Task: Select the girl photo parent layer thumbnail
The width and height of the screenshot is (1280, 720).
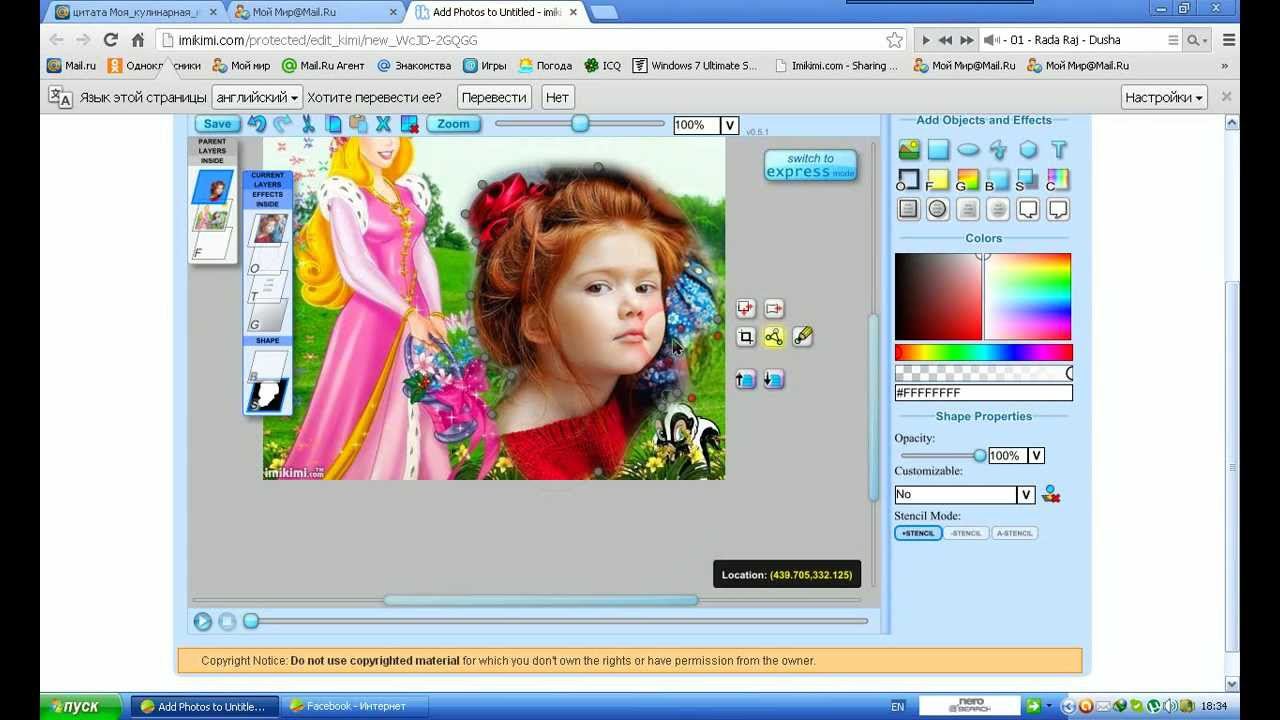Action: [x=212, y=186]
